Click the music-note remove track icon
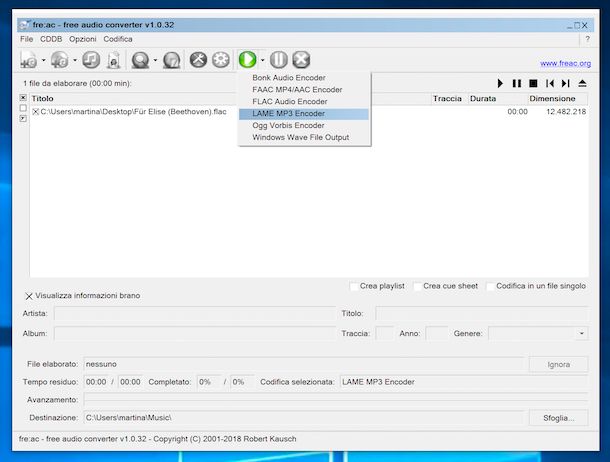610x462 pixels. tap(91, 60)
